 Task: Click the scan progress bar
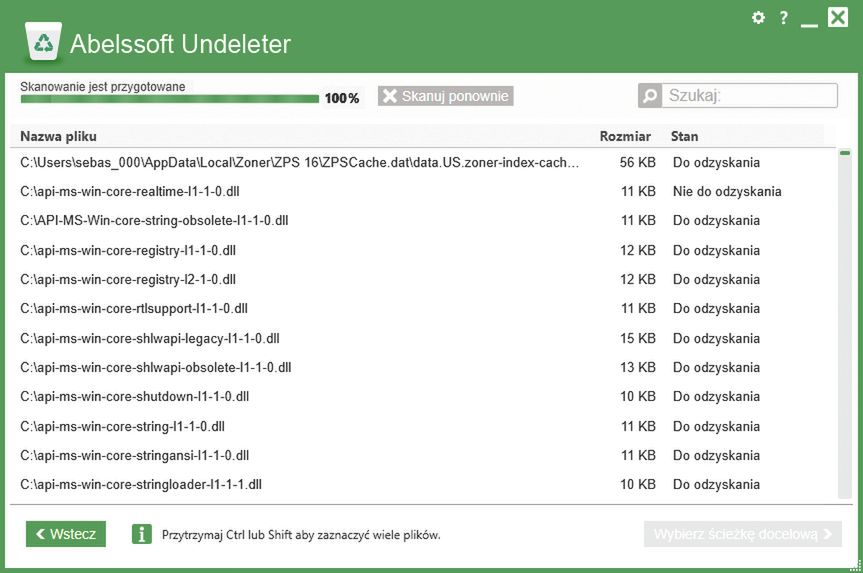pyautogui.click(x=170, y=99)
